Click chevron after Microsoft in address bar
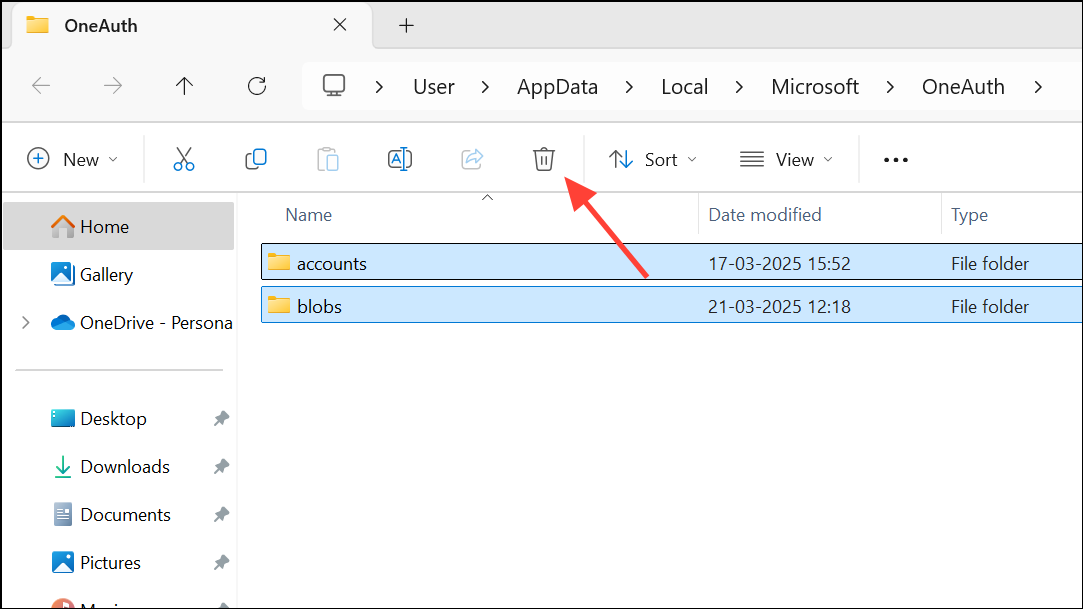Image resolution: width=1083 pixels, height=609 pixels. [x=890, y=87]
